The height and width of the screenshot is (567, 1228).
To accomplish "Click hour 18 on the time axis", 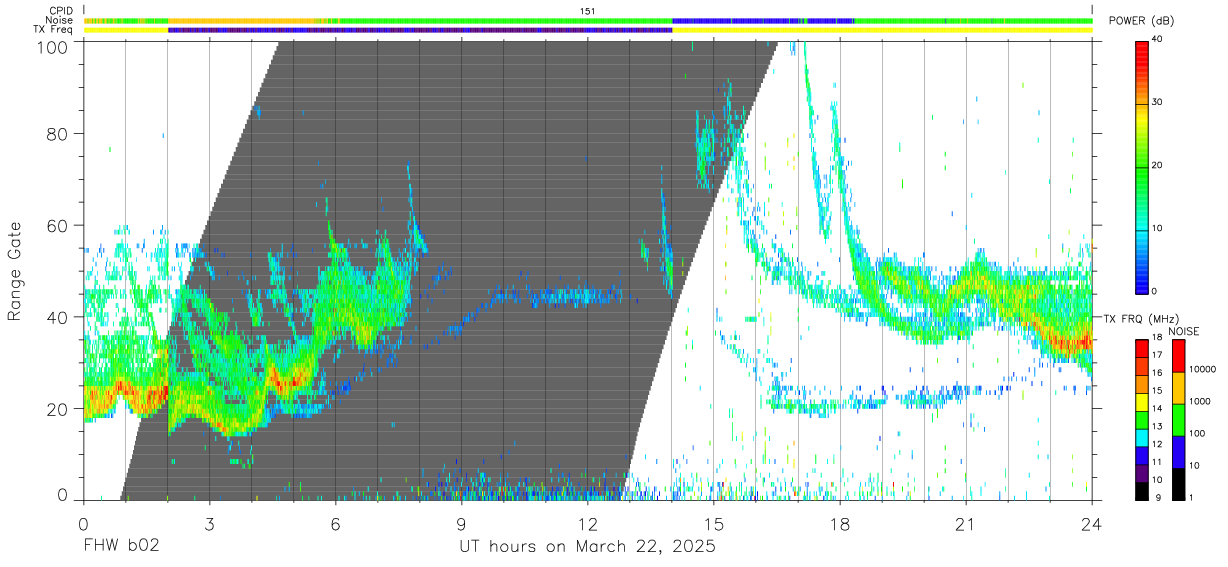I will click(x=839, y=523).
